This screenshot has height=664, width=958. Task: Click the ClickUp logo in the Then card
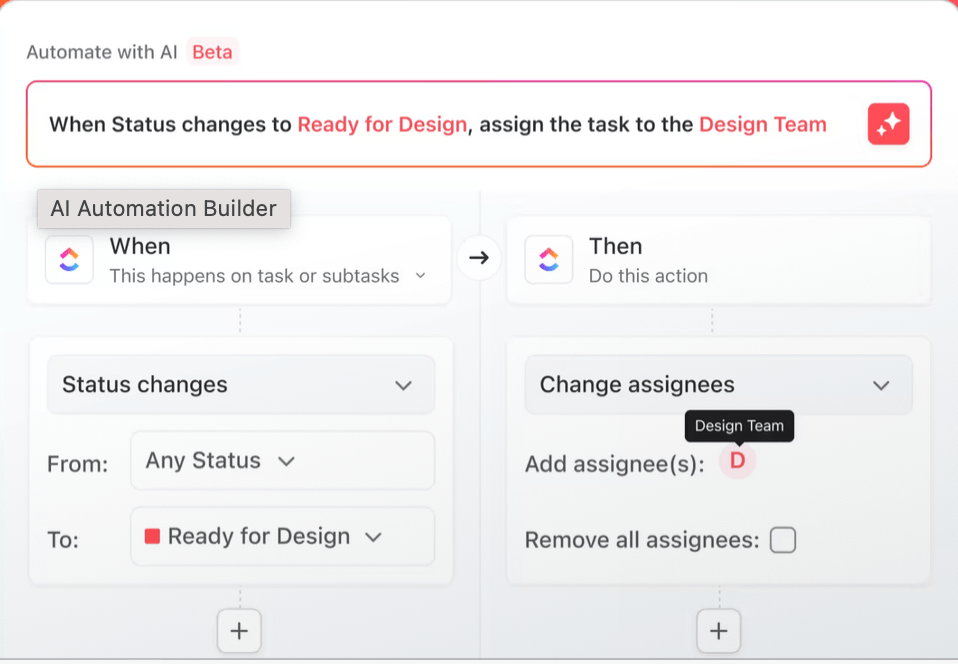(x=549, y=260)
